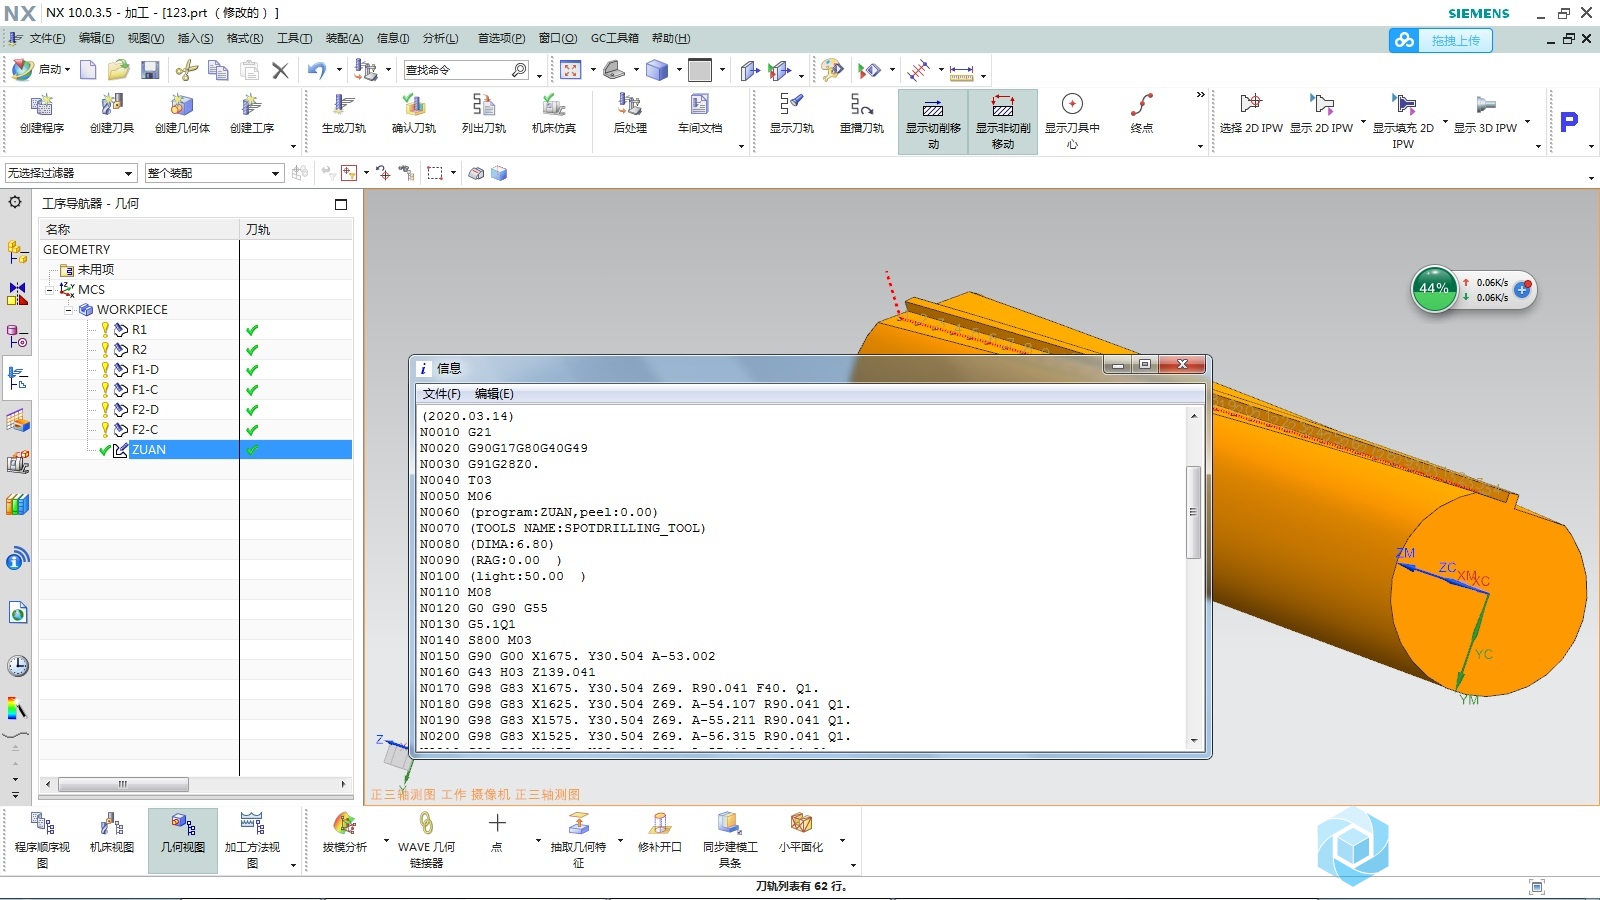Click 修补开口 patch openings icon
The width and height of the screenshot is (1600, 900).
click(660, 832)
